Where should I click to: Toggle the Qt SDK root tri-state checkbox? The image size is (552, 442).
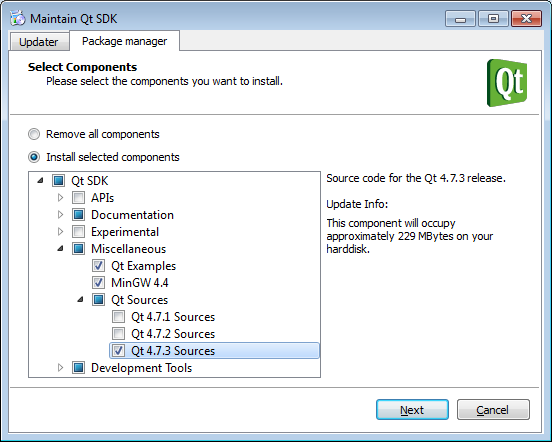(x=58, y=181)
